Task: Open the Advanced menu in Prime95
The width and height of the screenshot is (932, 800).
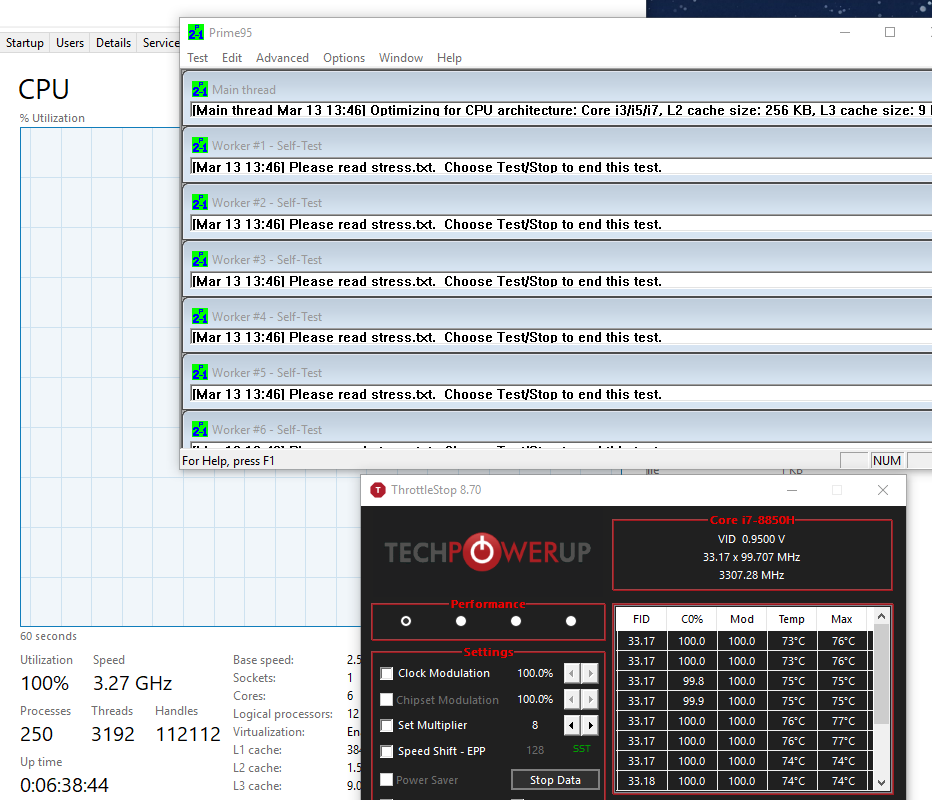Action: pos(282,58)
